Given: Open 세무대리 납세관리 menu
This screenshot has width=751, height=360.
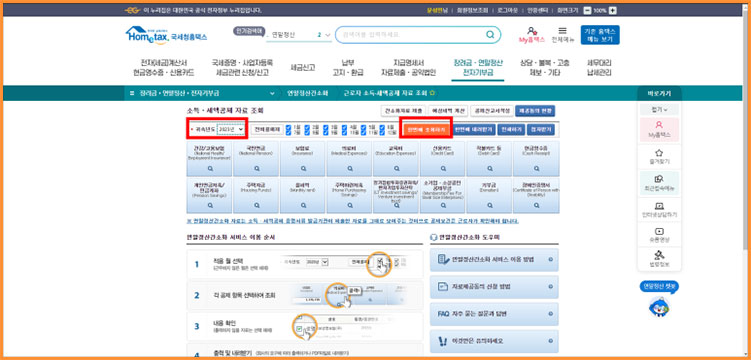Looking at the screenshot, I should (599, 68).
